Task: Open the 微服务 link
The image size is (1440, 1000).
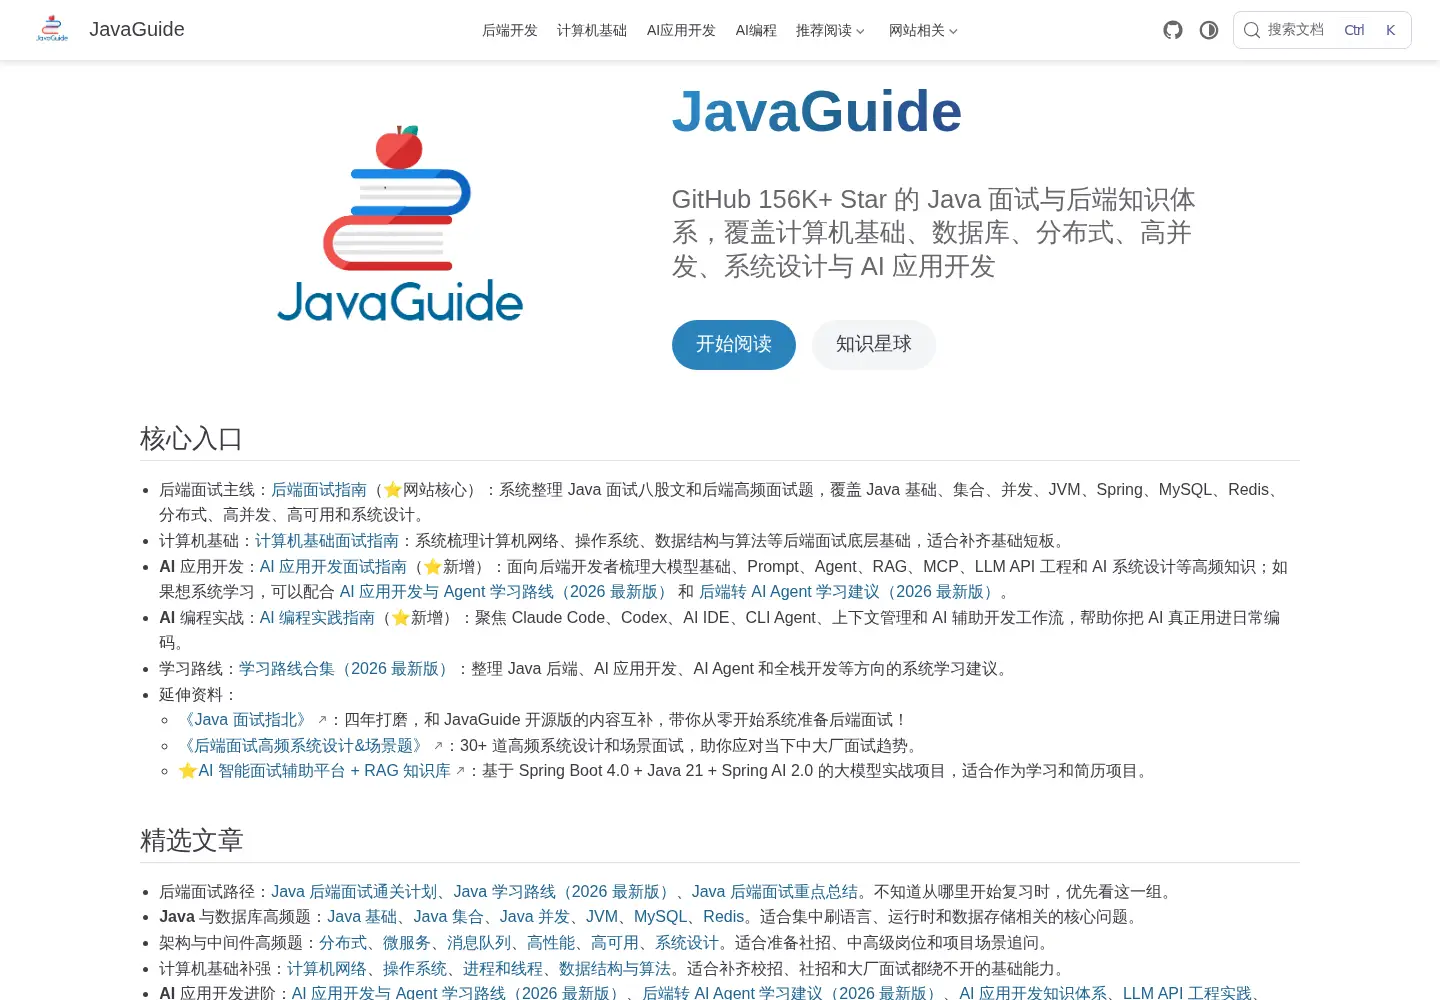Action: 407,943
